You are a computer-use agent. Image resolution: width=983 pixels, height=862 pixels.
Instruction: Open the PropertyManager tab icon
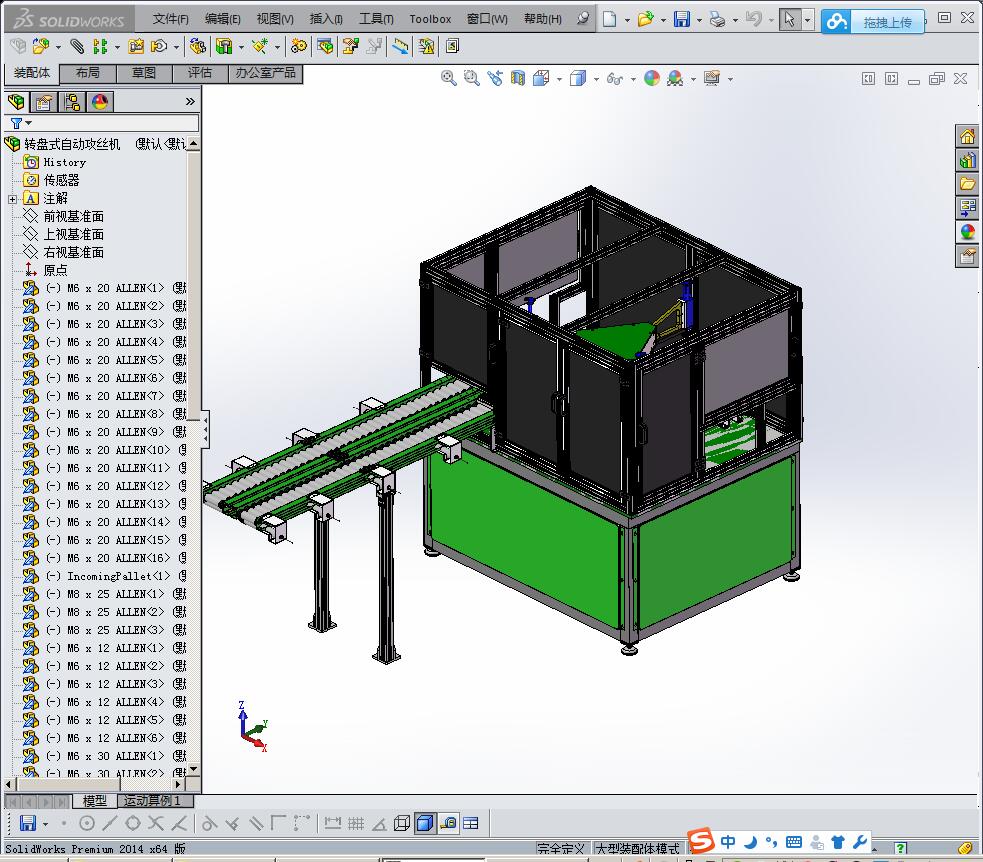point(44,102)
